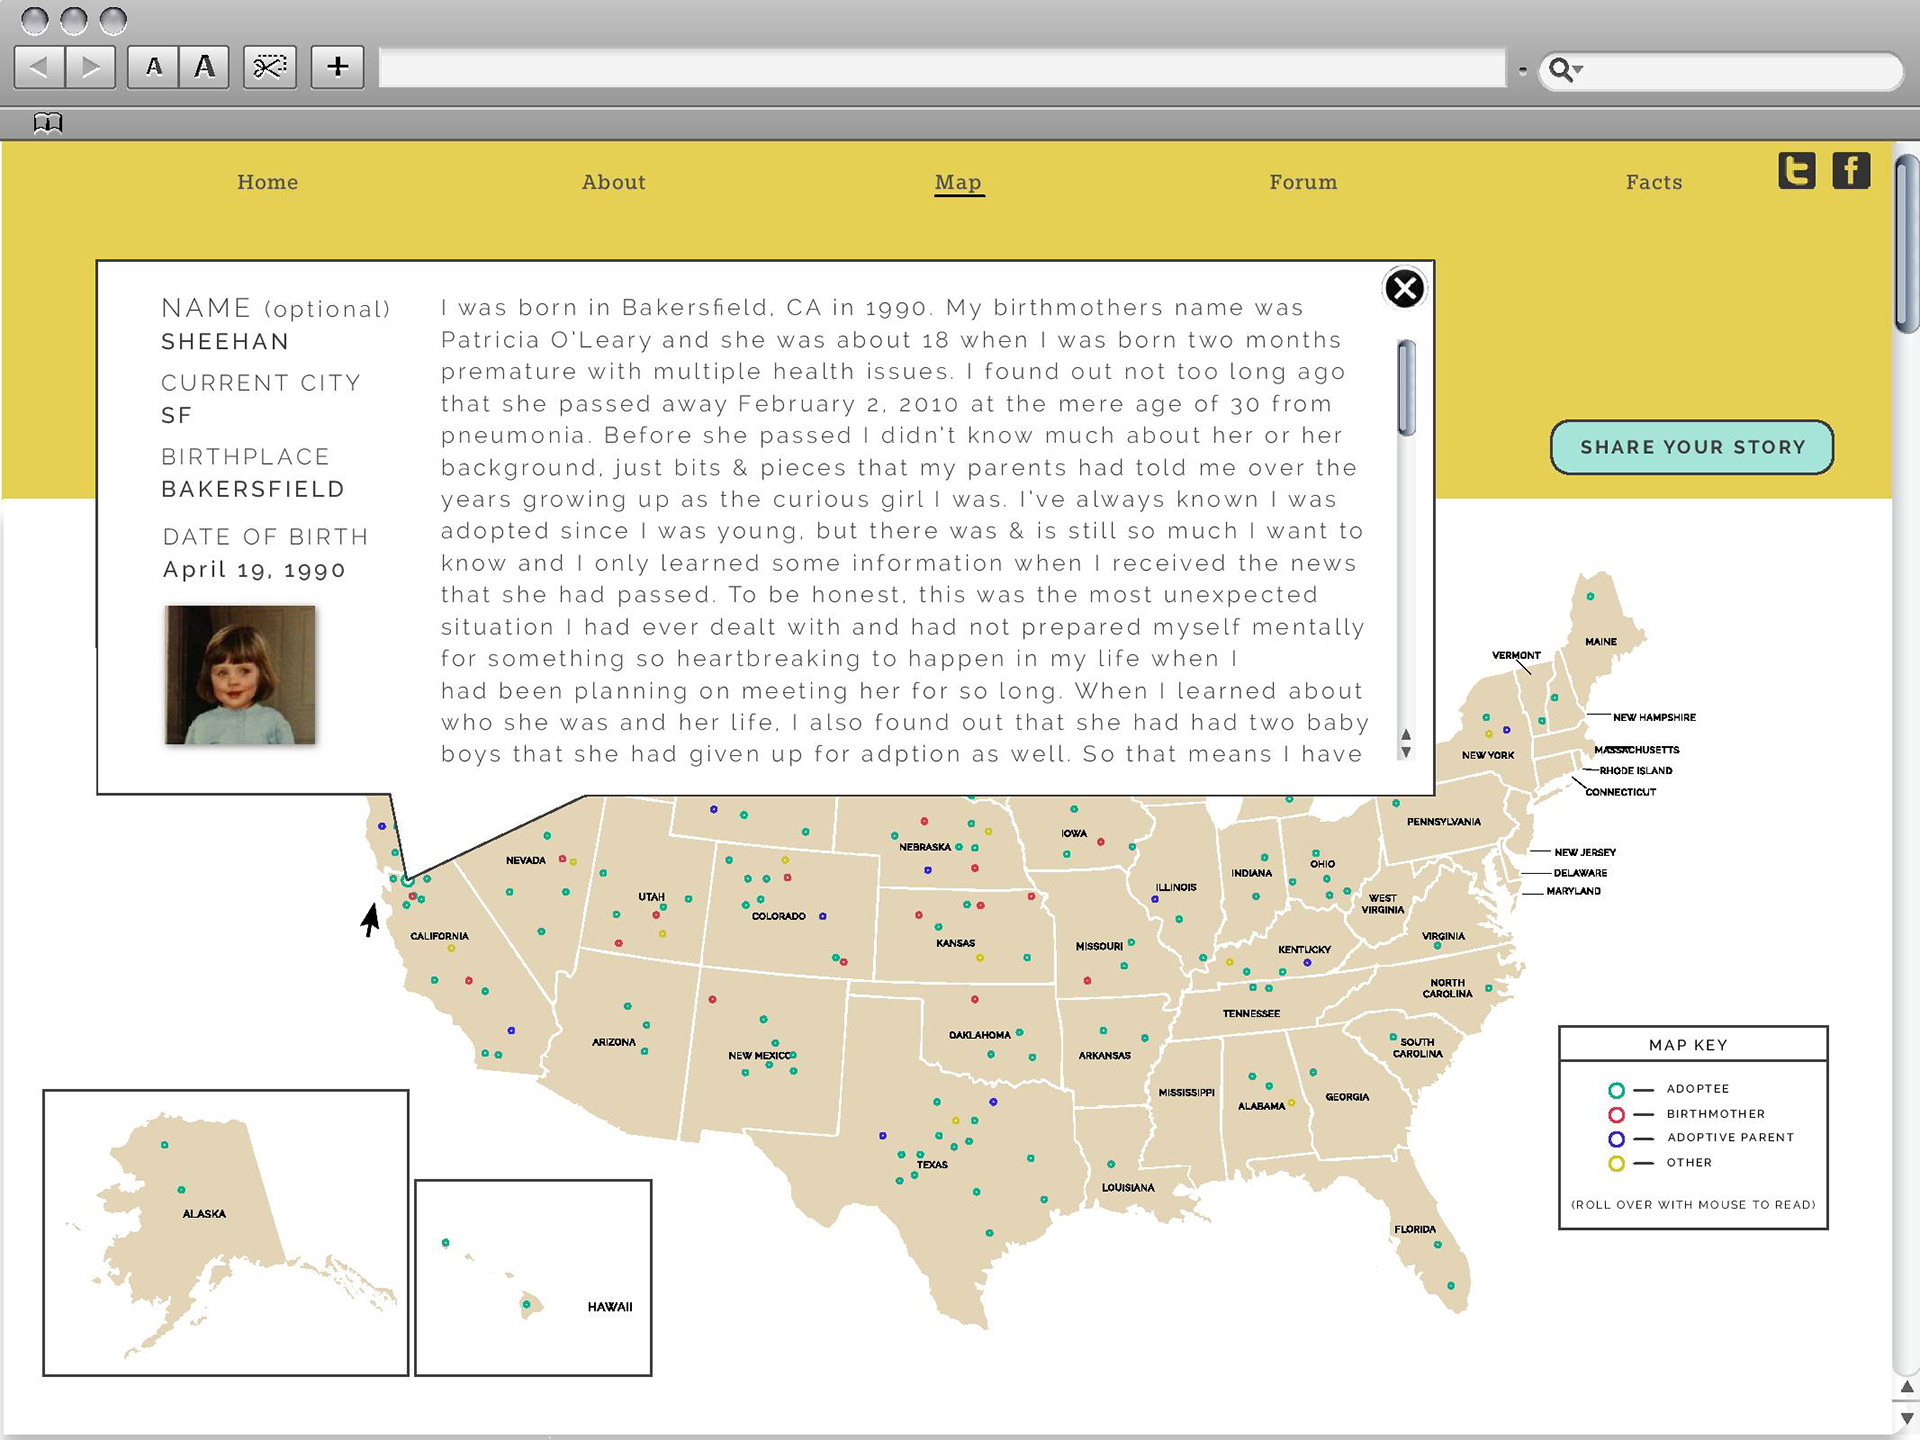Click the Maine adoptee map dot
Viewport: 1920px width, 1440px height.
(1590, 597)
